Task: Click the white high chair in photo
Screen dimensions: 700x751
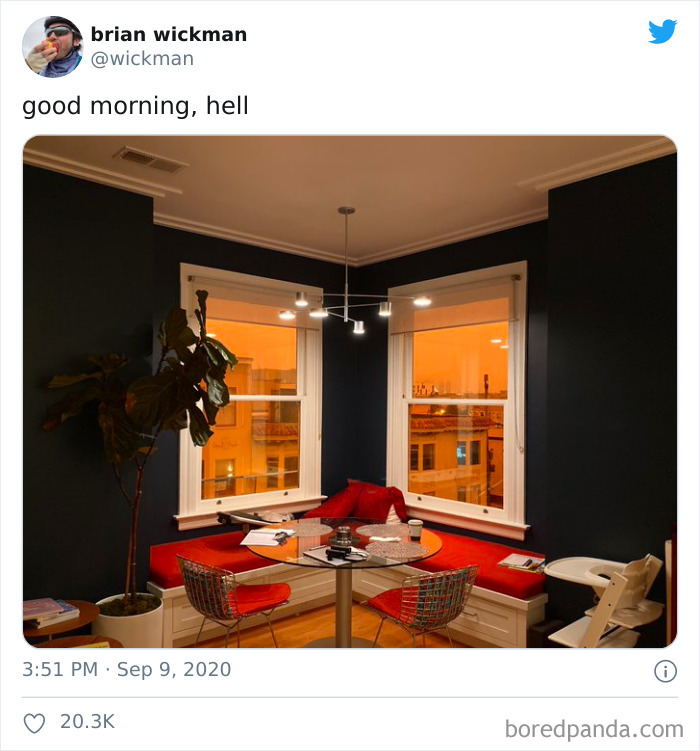Action: (x=606, y=599)
